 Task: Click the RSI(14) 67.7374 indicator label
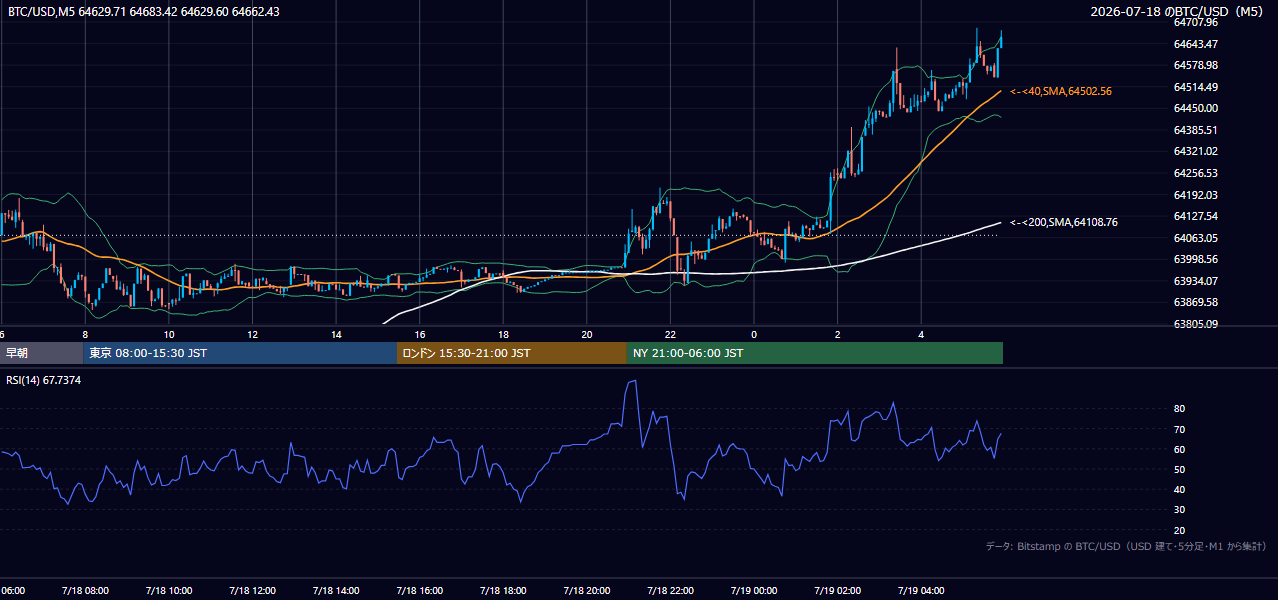tap(44, 380)
